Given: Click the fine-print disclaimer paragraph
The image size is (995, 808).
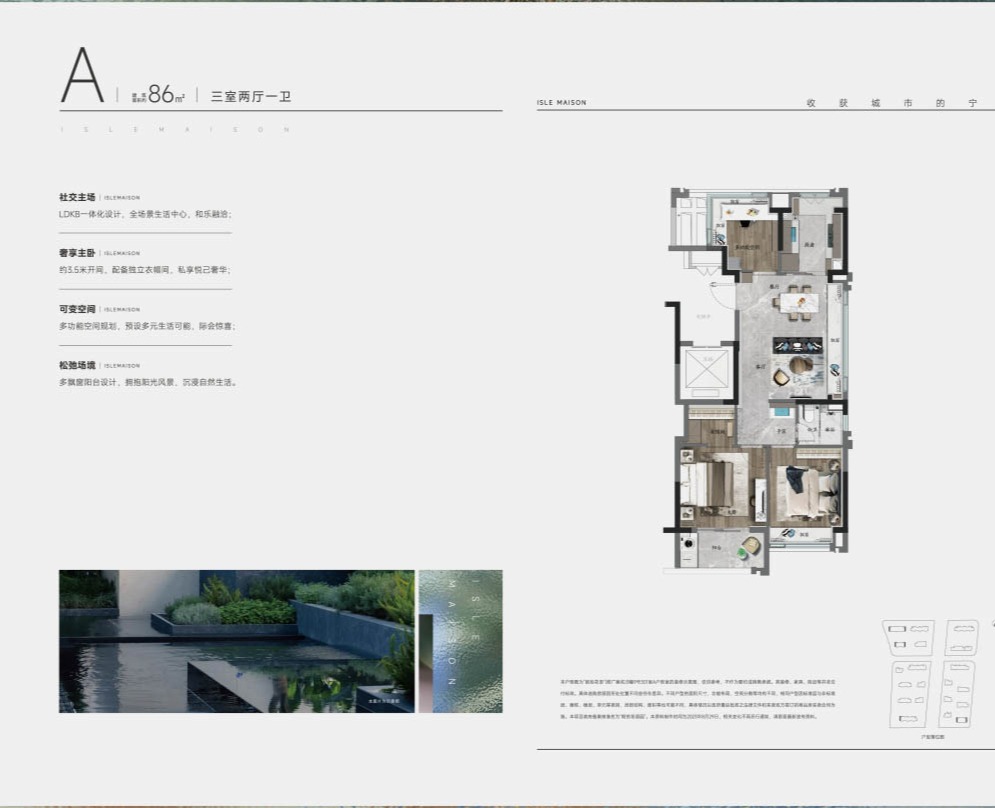Looking at the screenshot, I should (698, 699).
